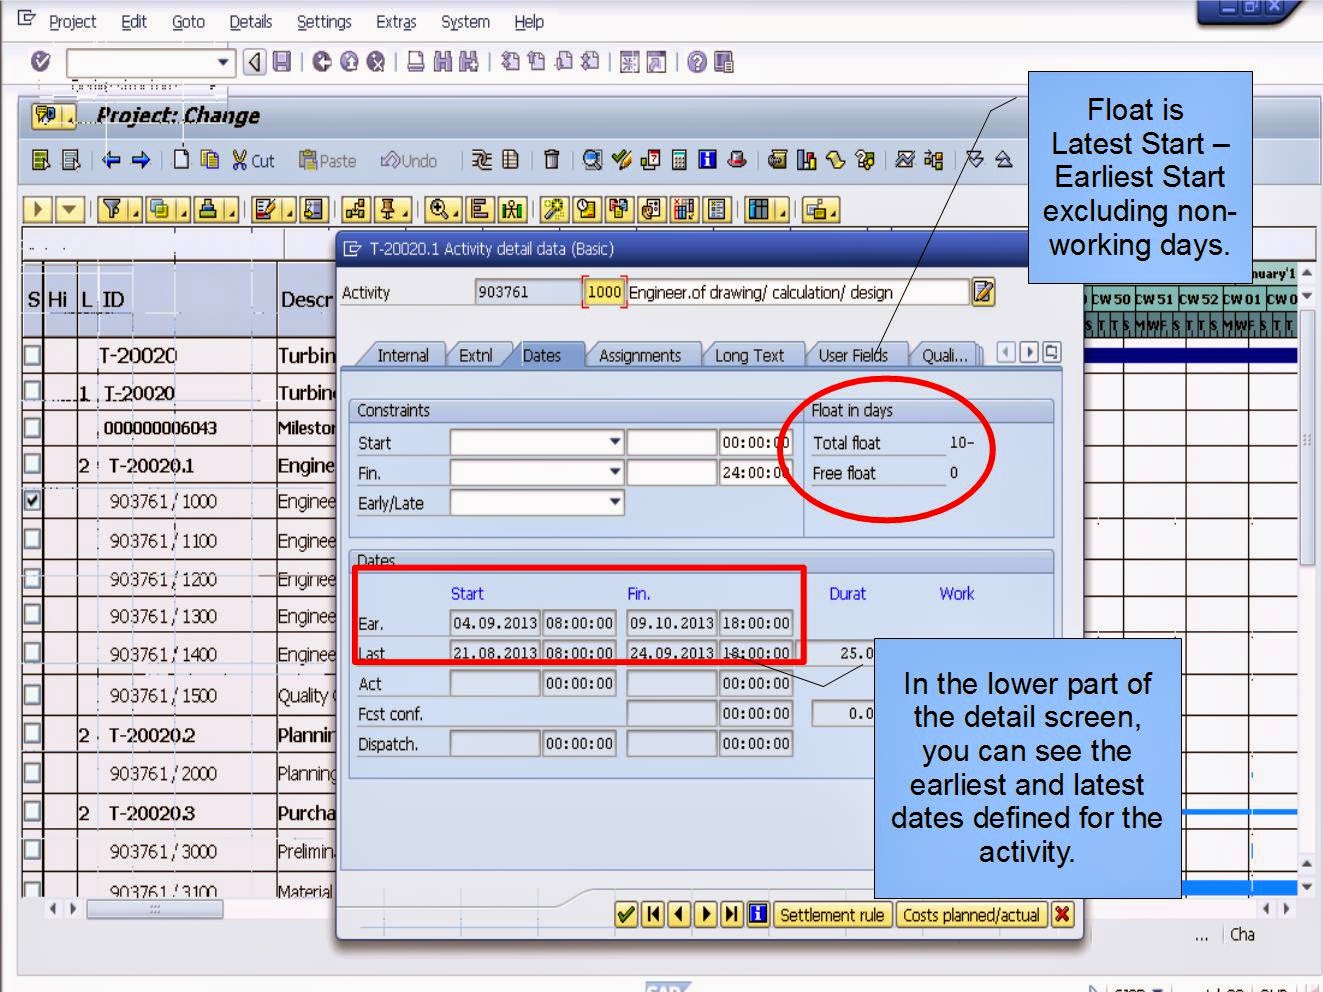Click the Undo icon

pos(404,160)
